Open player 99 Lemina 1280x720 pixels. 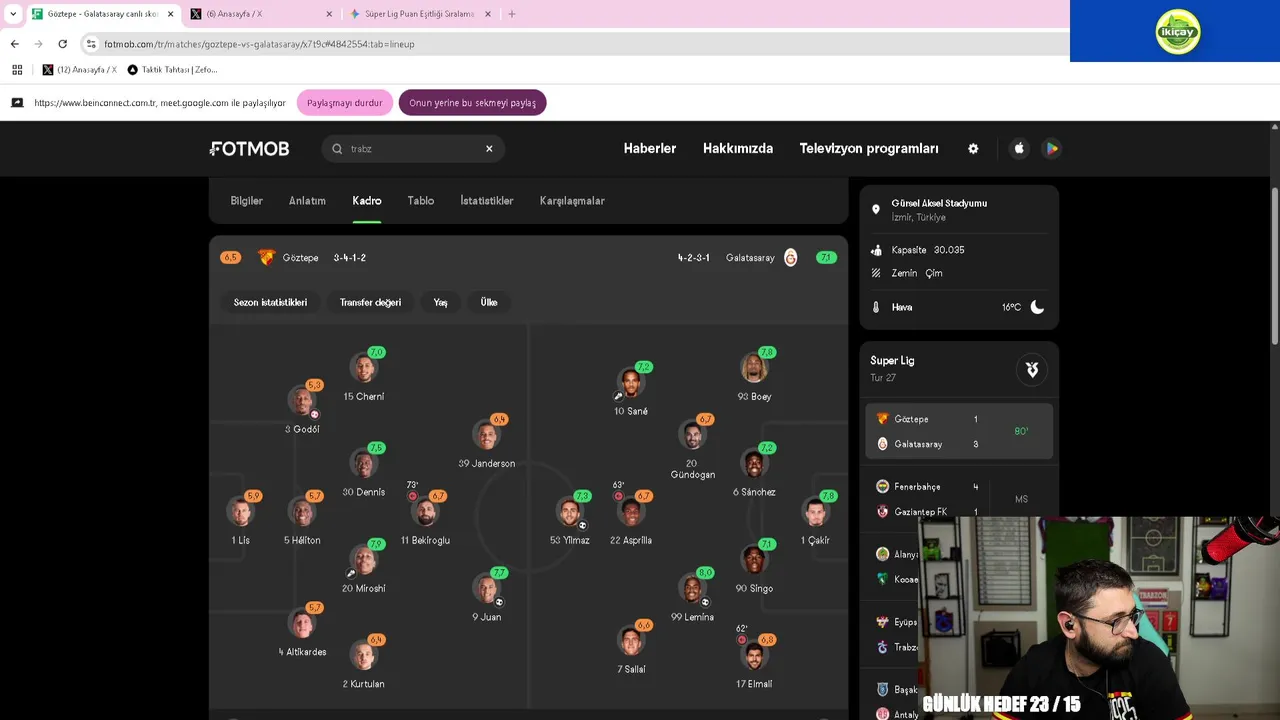pos(693,595)
